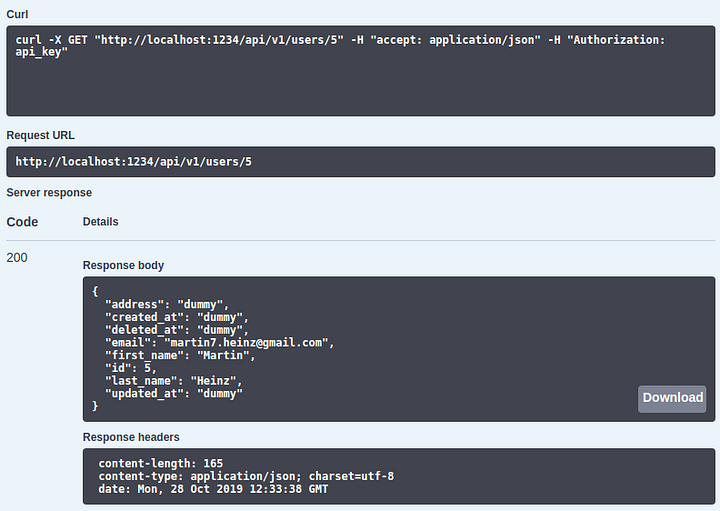This screenshot has width=720, height=511.
Task: Click the Download button in response body
Action: 672,398
